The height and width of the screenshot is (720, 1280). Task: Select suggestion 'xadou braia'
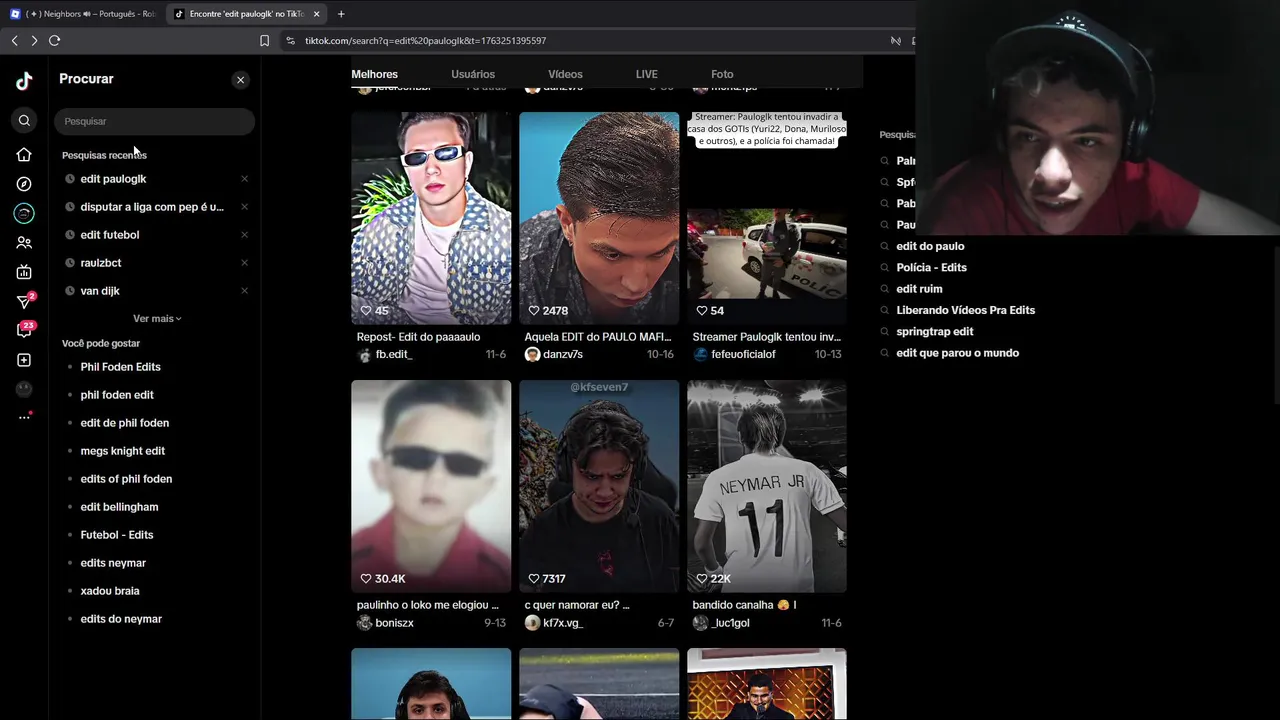coord(110,591)
